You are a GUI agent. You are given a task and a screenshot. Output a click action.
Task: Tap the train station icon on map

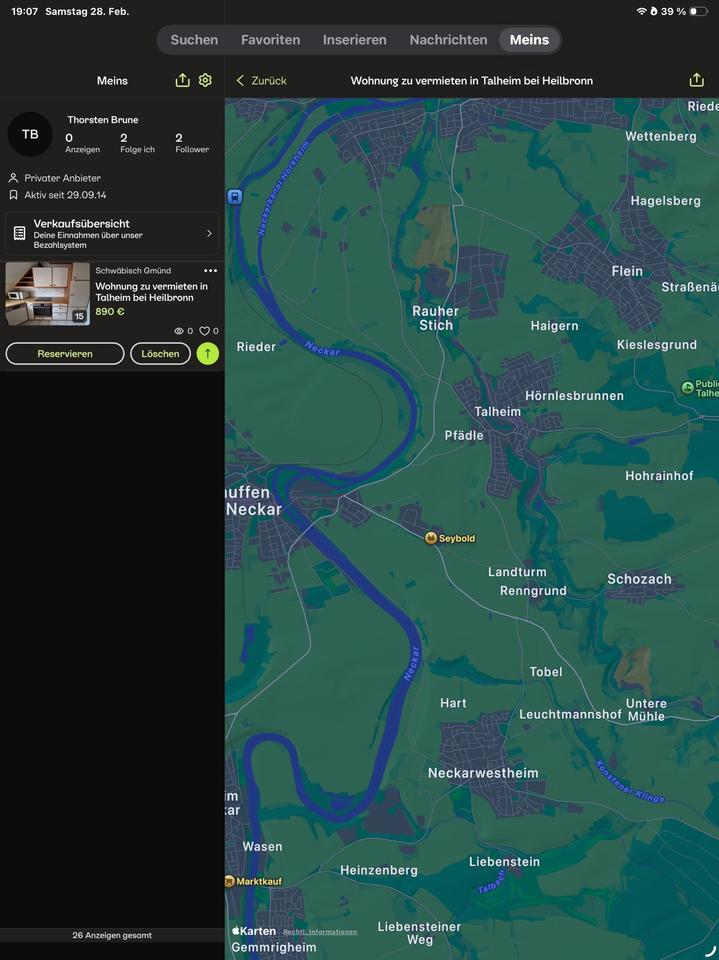[235, 197]
